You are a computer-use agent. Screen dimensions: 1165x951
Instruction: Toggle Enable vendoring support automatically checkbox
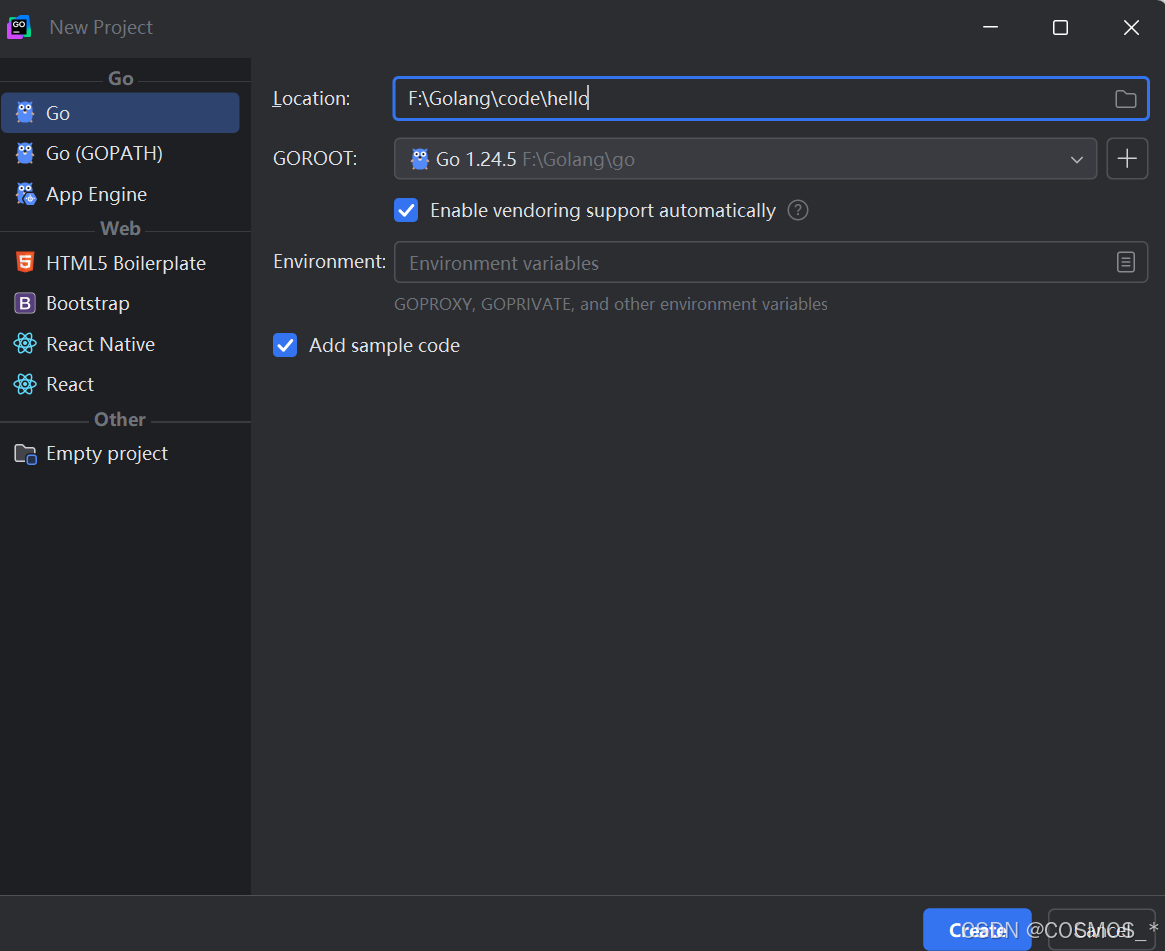406,210
